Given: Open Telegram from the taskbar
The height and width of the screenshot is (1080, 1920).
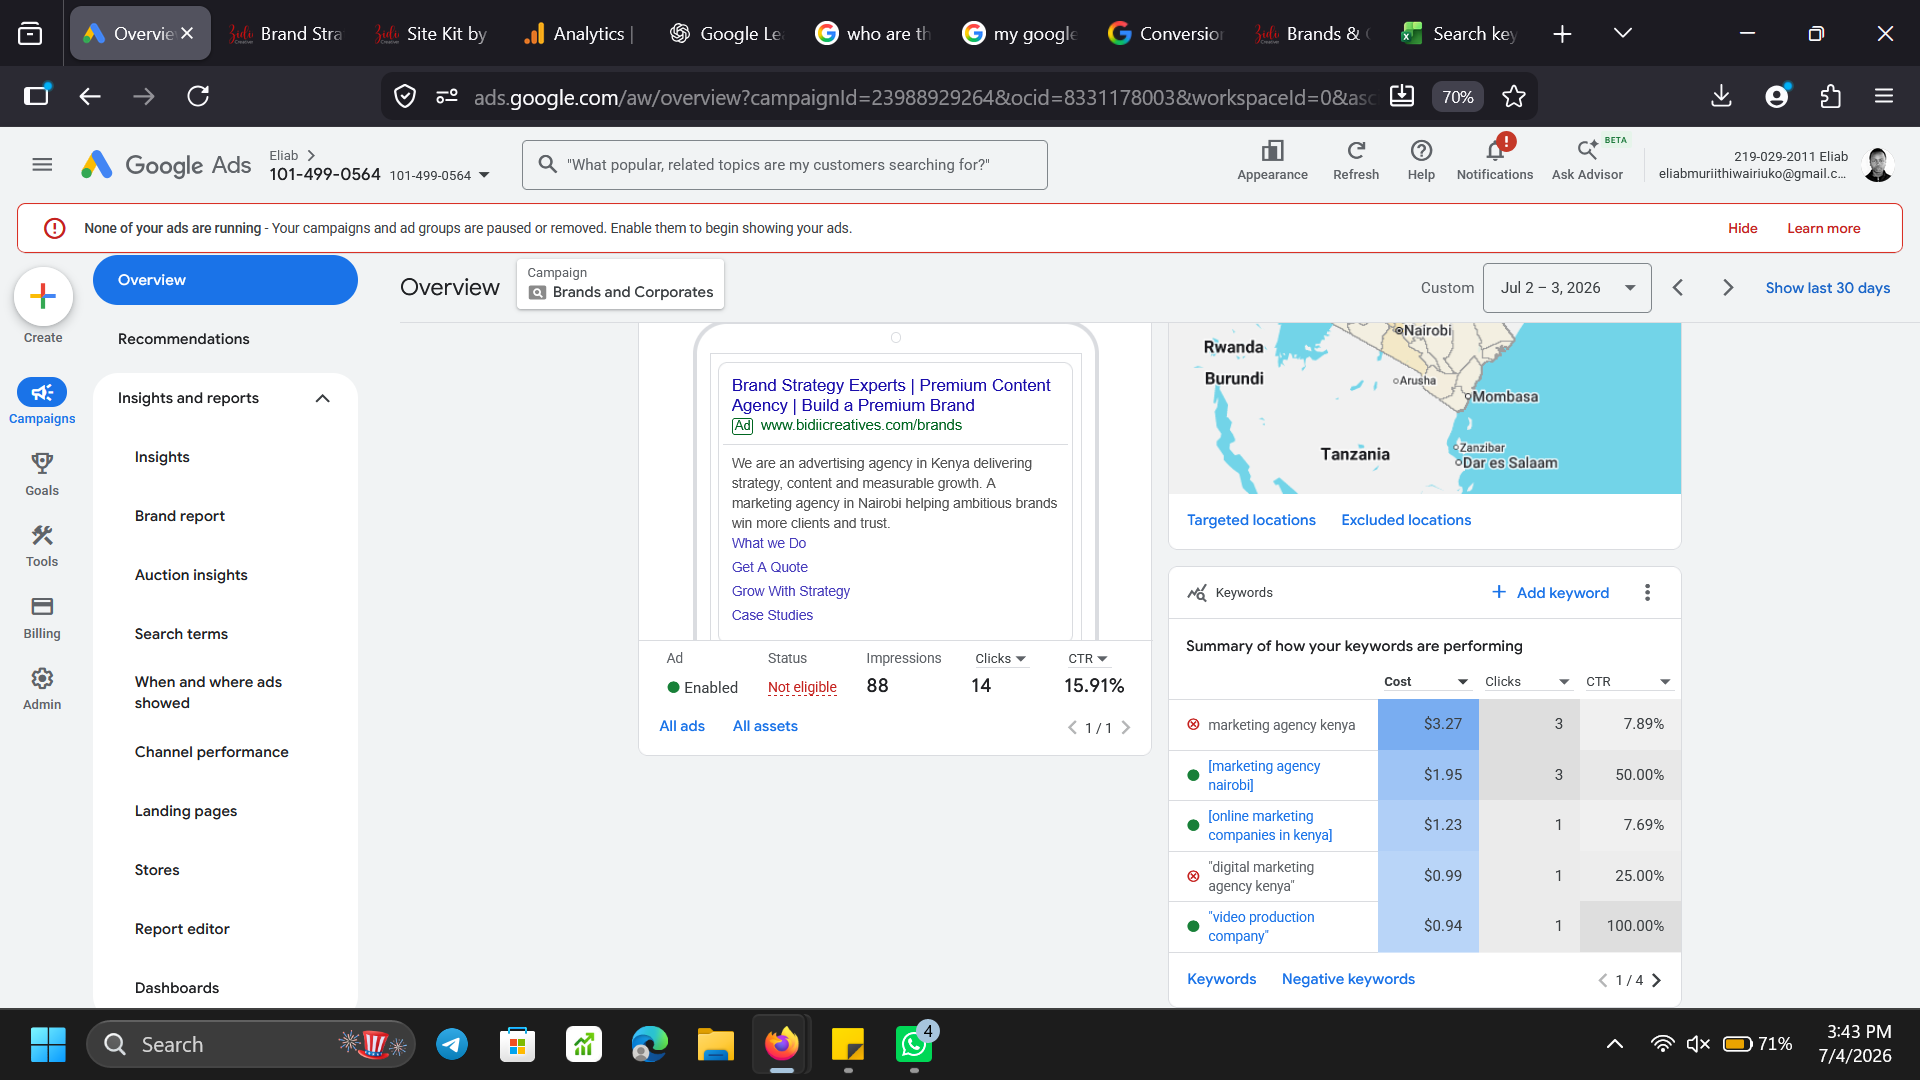Looking at the screenshot, I should 452,1044.
